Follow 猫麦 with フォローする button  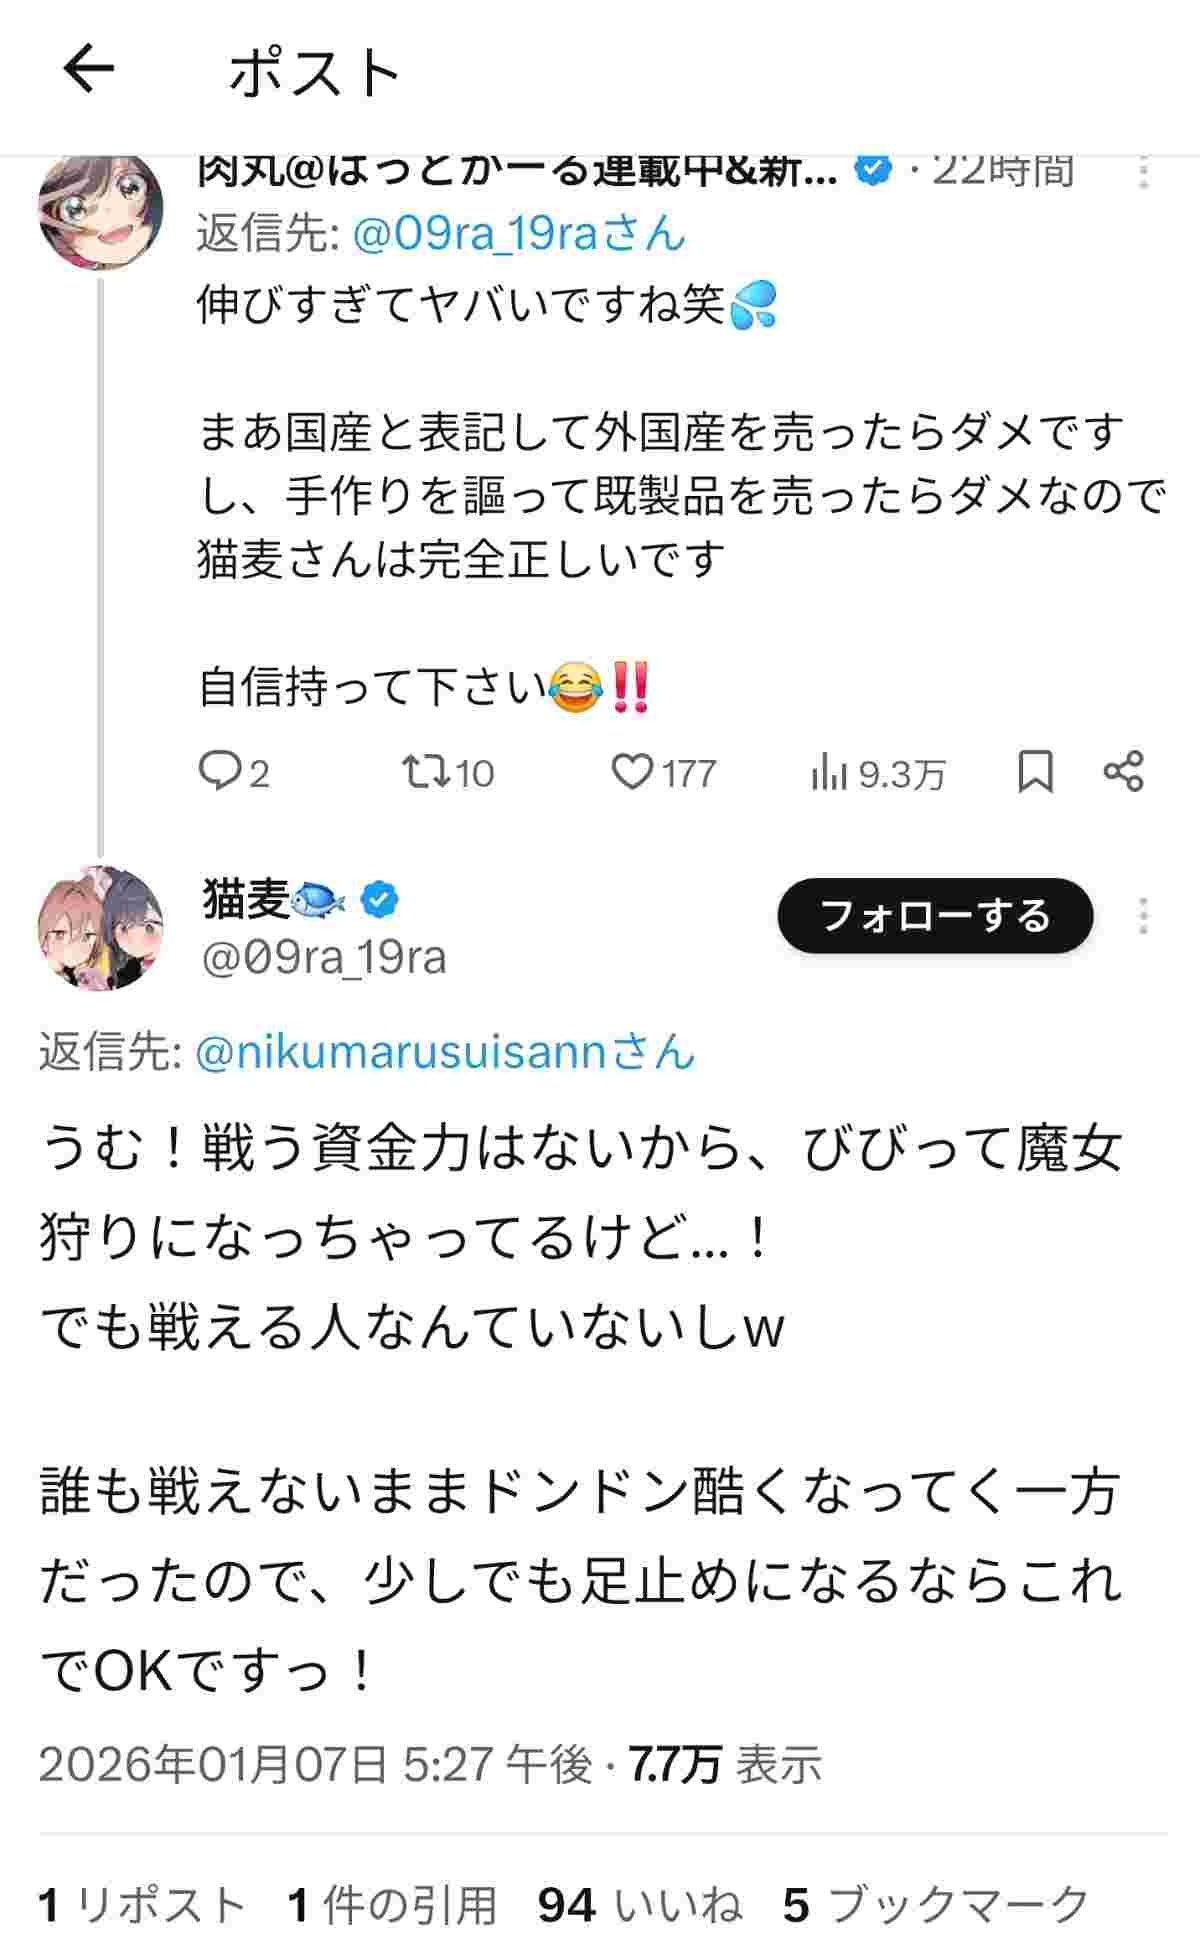[935, 916]
